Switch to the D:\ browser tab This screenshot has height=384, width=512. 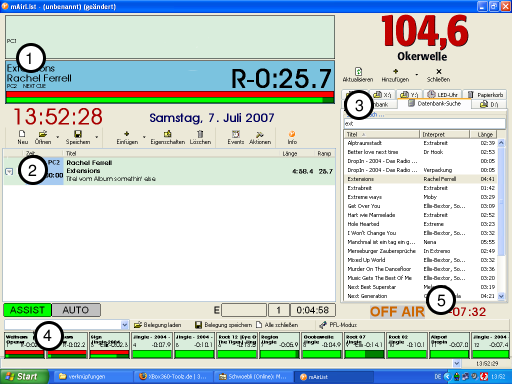tap(489, 104)
